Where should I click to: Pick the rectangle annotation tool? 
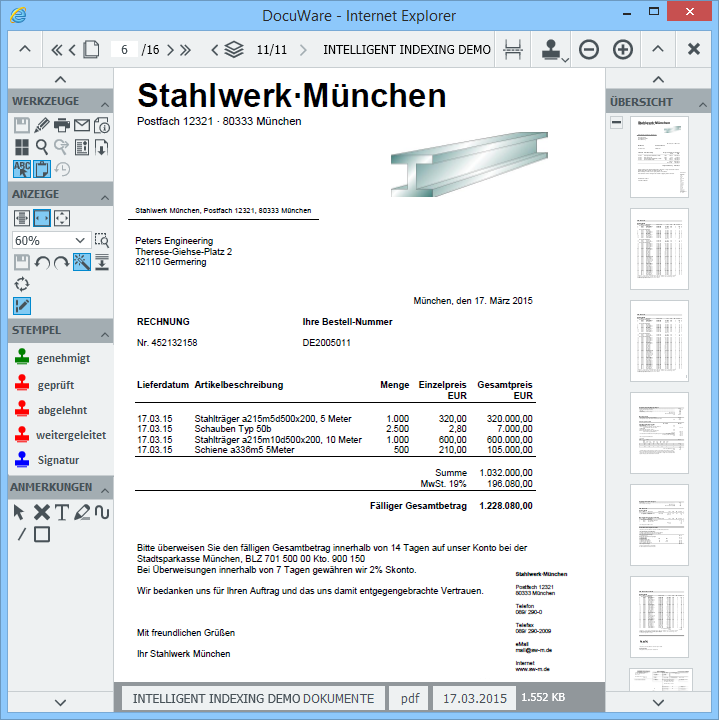click(x=42, y=534)
